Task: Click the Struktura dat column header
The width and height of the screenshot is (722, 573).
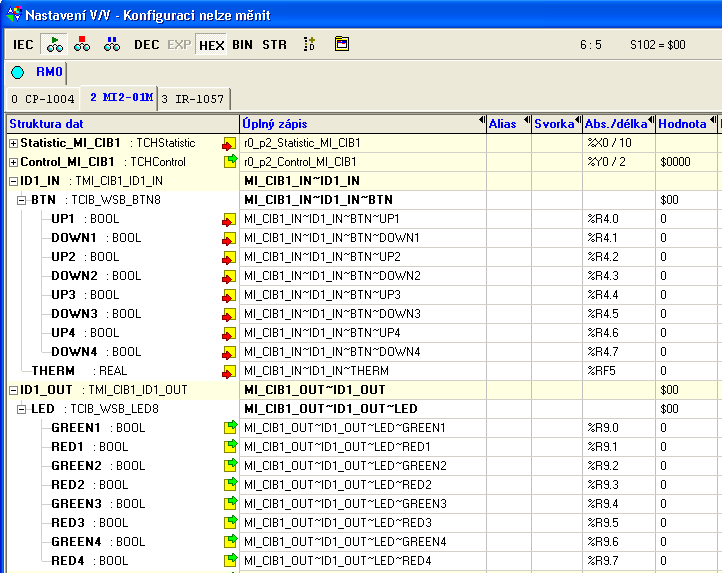Action: point(123,124)
